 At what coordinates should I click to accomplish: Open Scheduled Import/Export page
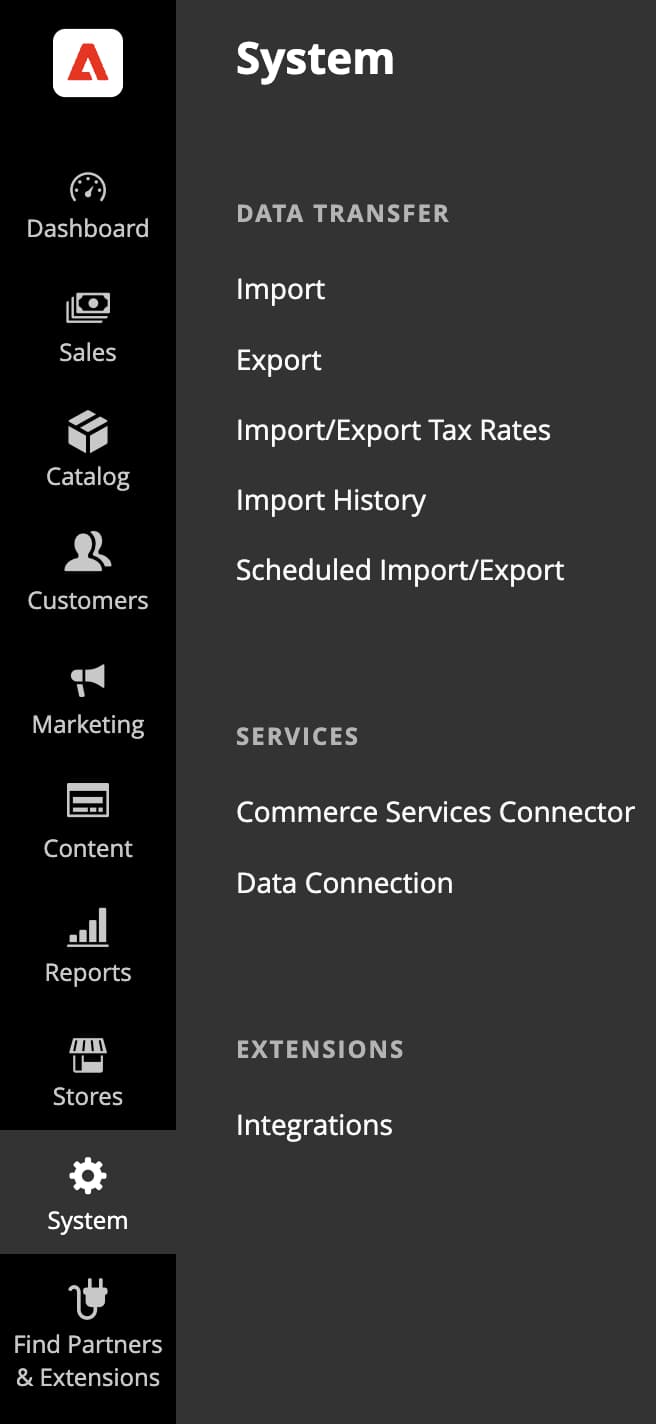[400, 570]
